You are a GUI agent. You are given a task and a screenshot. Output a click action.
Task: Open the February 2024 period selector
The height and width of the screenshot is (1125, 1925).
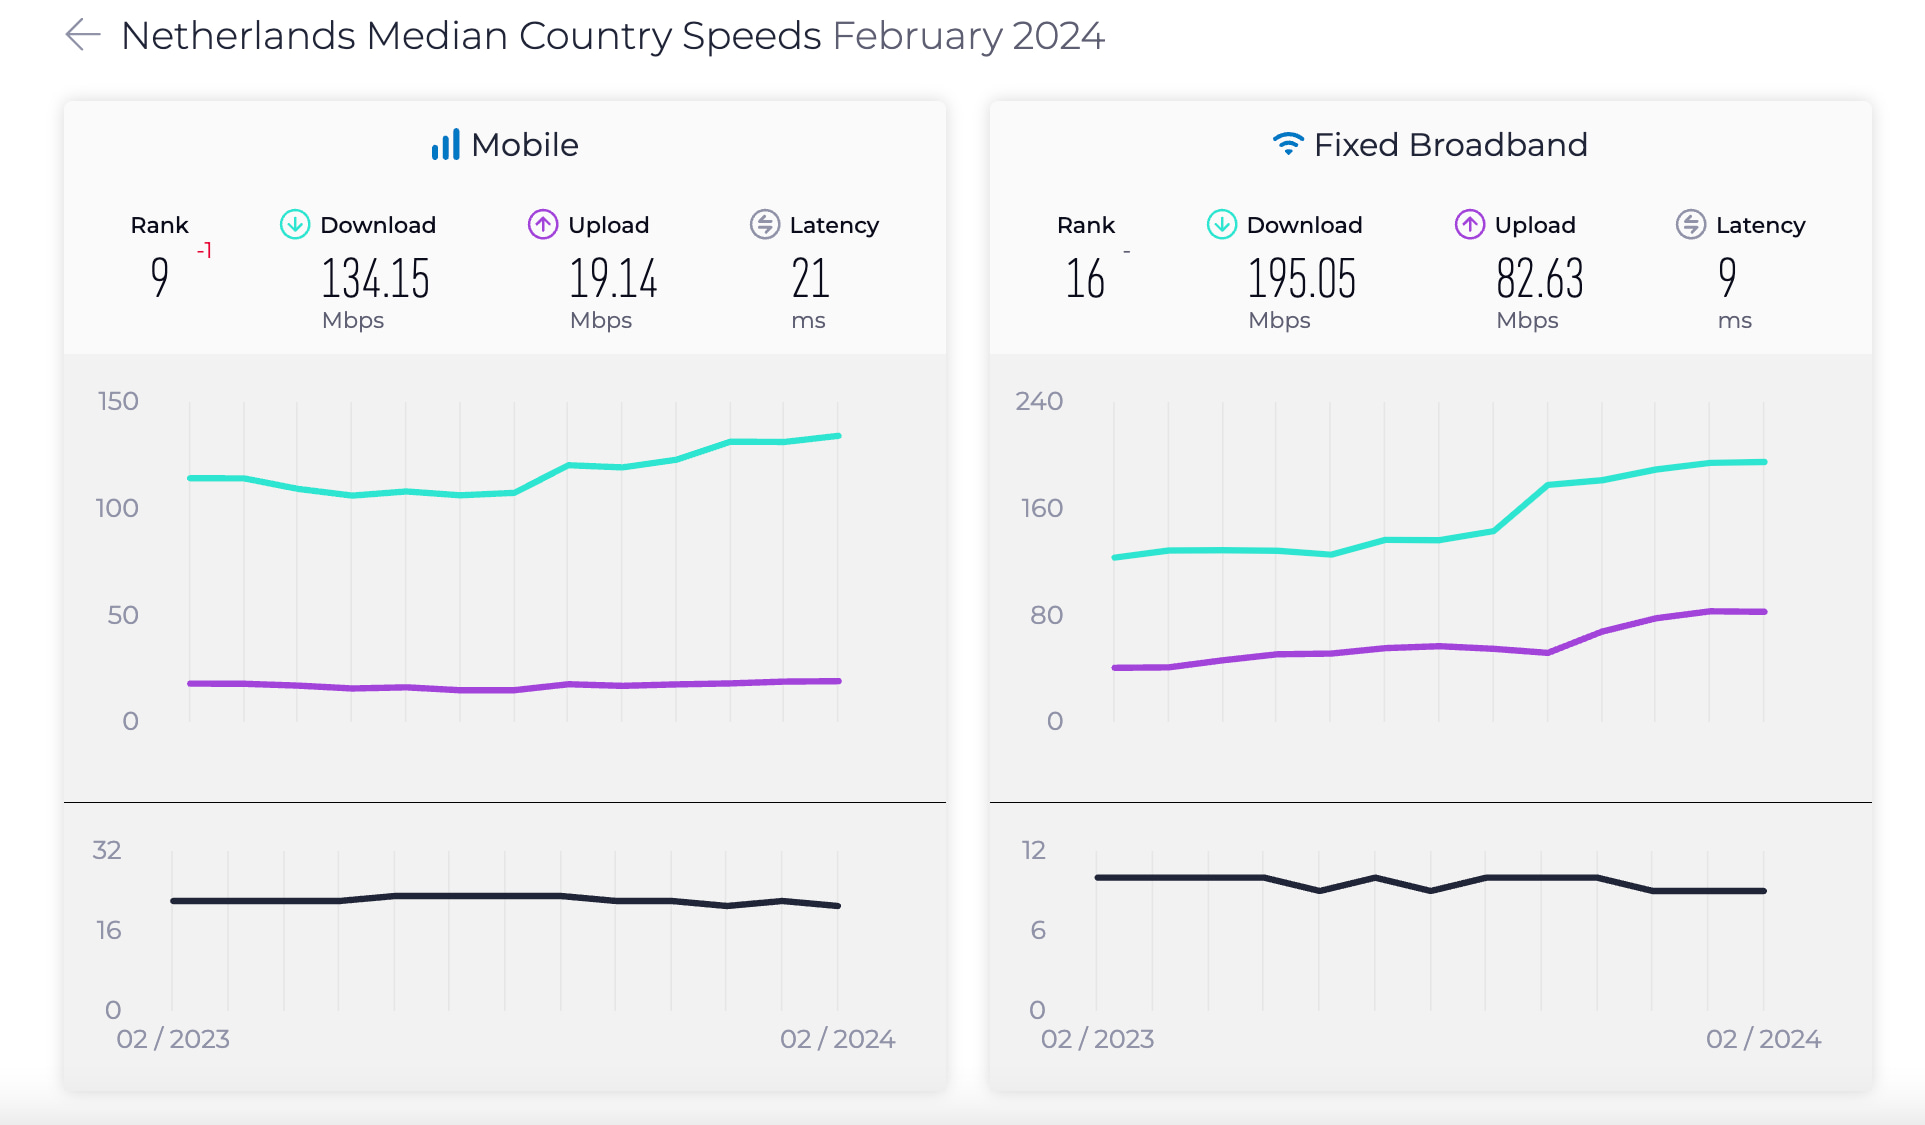tap(968, 36)
